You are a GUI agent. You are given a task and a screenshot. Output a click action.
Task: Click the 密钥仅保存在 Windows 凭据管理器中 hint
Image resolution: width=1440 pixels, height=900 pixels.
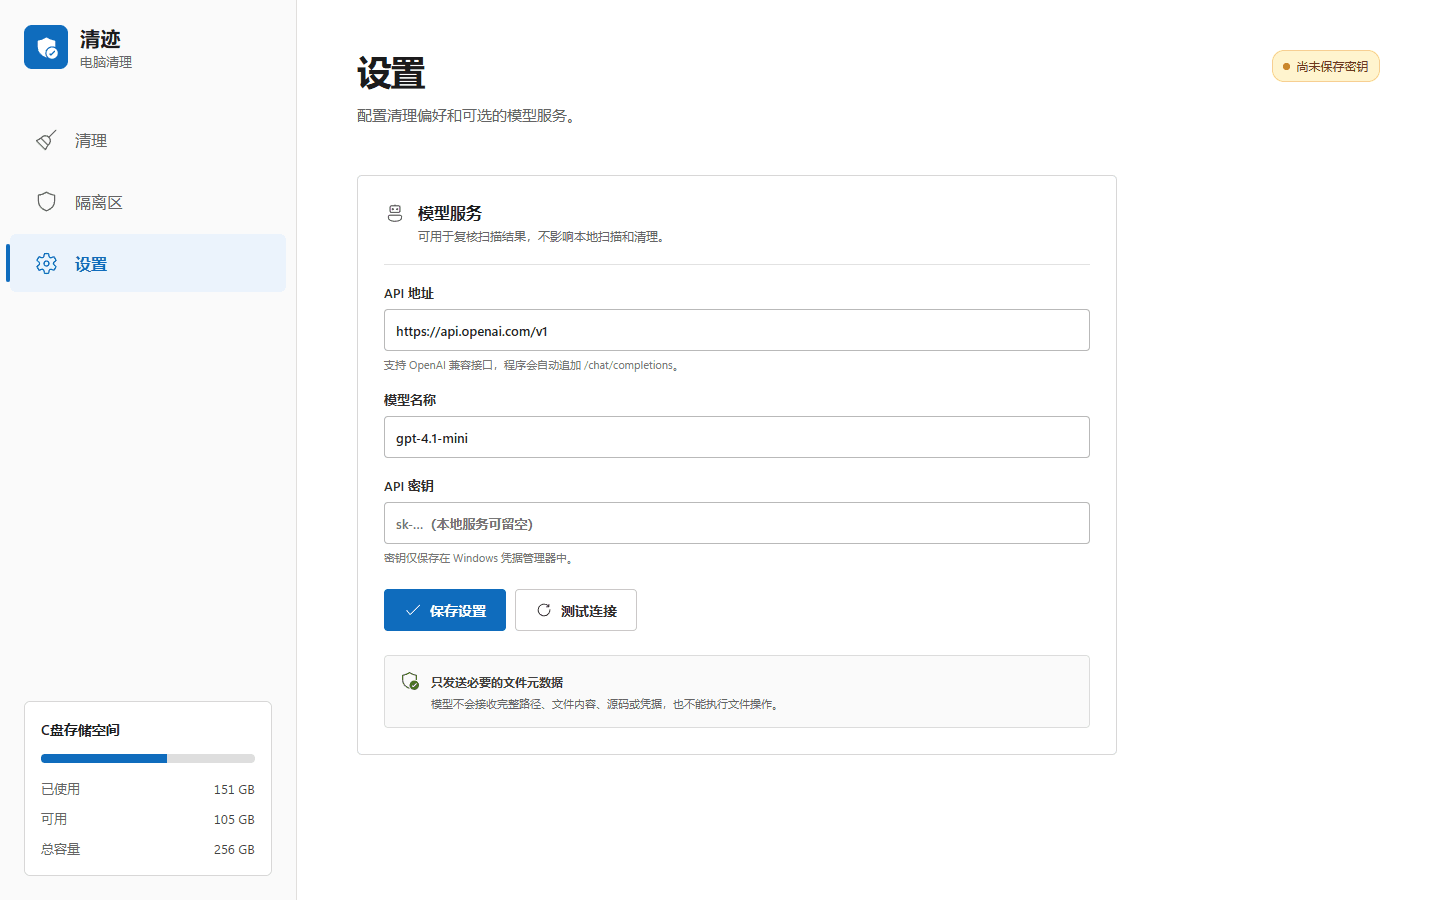[481, 558]
